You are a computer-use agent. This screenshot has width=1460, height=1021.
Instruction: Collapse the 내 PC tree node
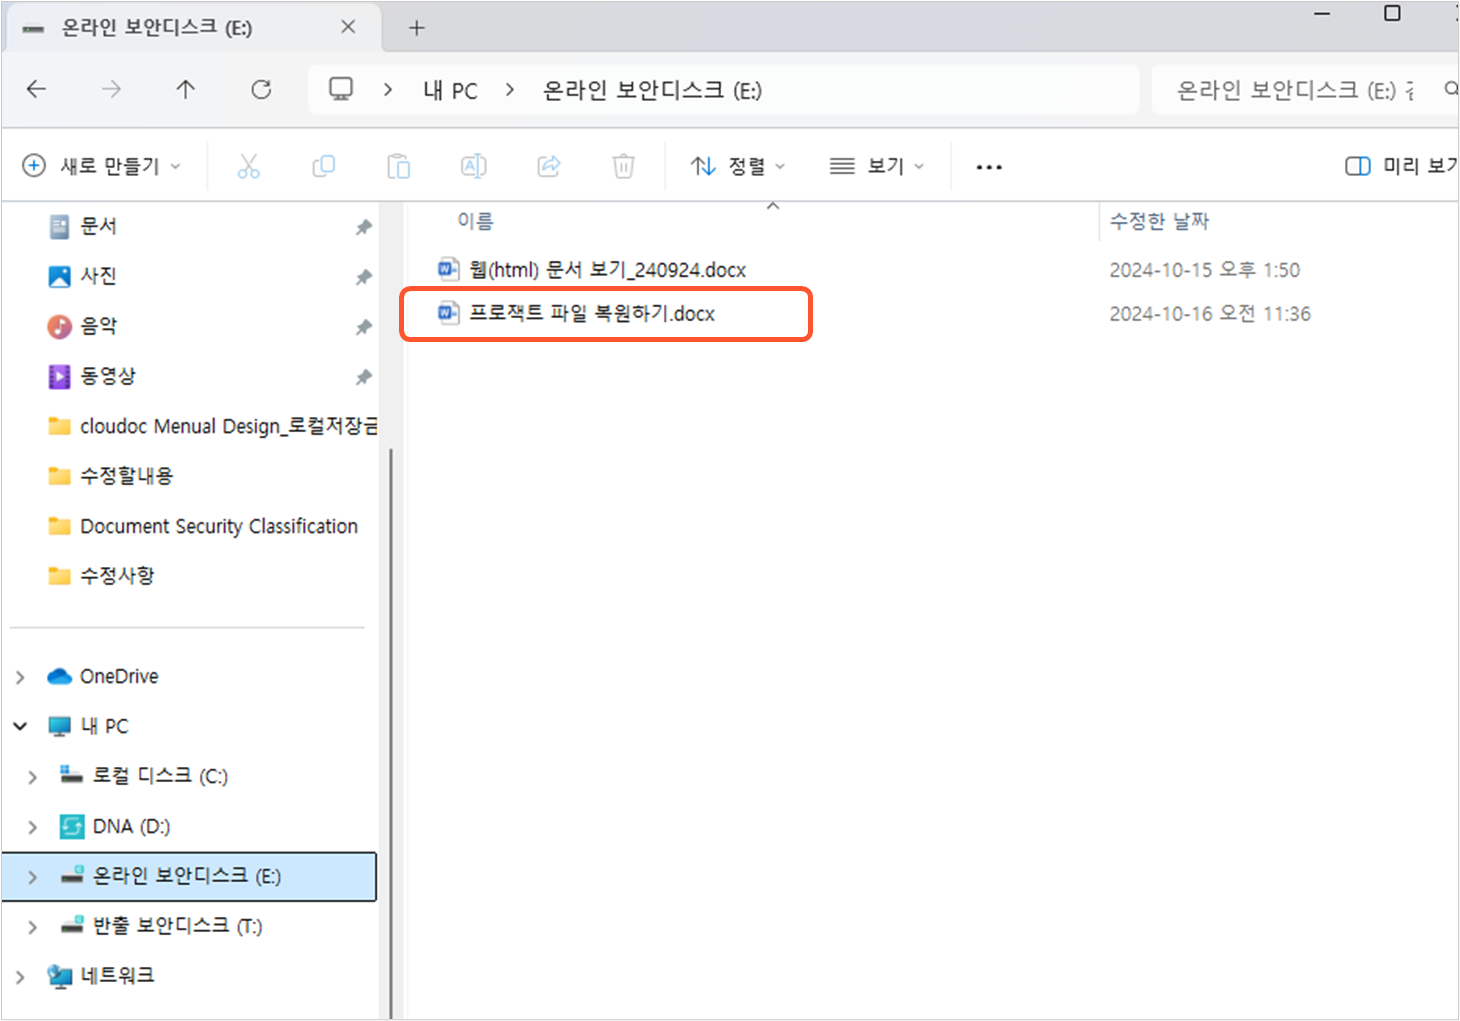[x=20, y=726]
